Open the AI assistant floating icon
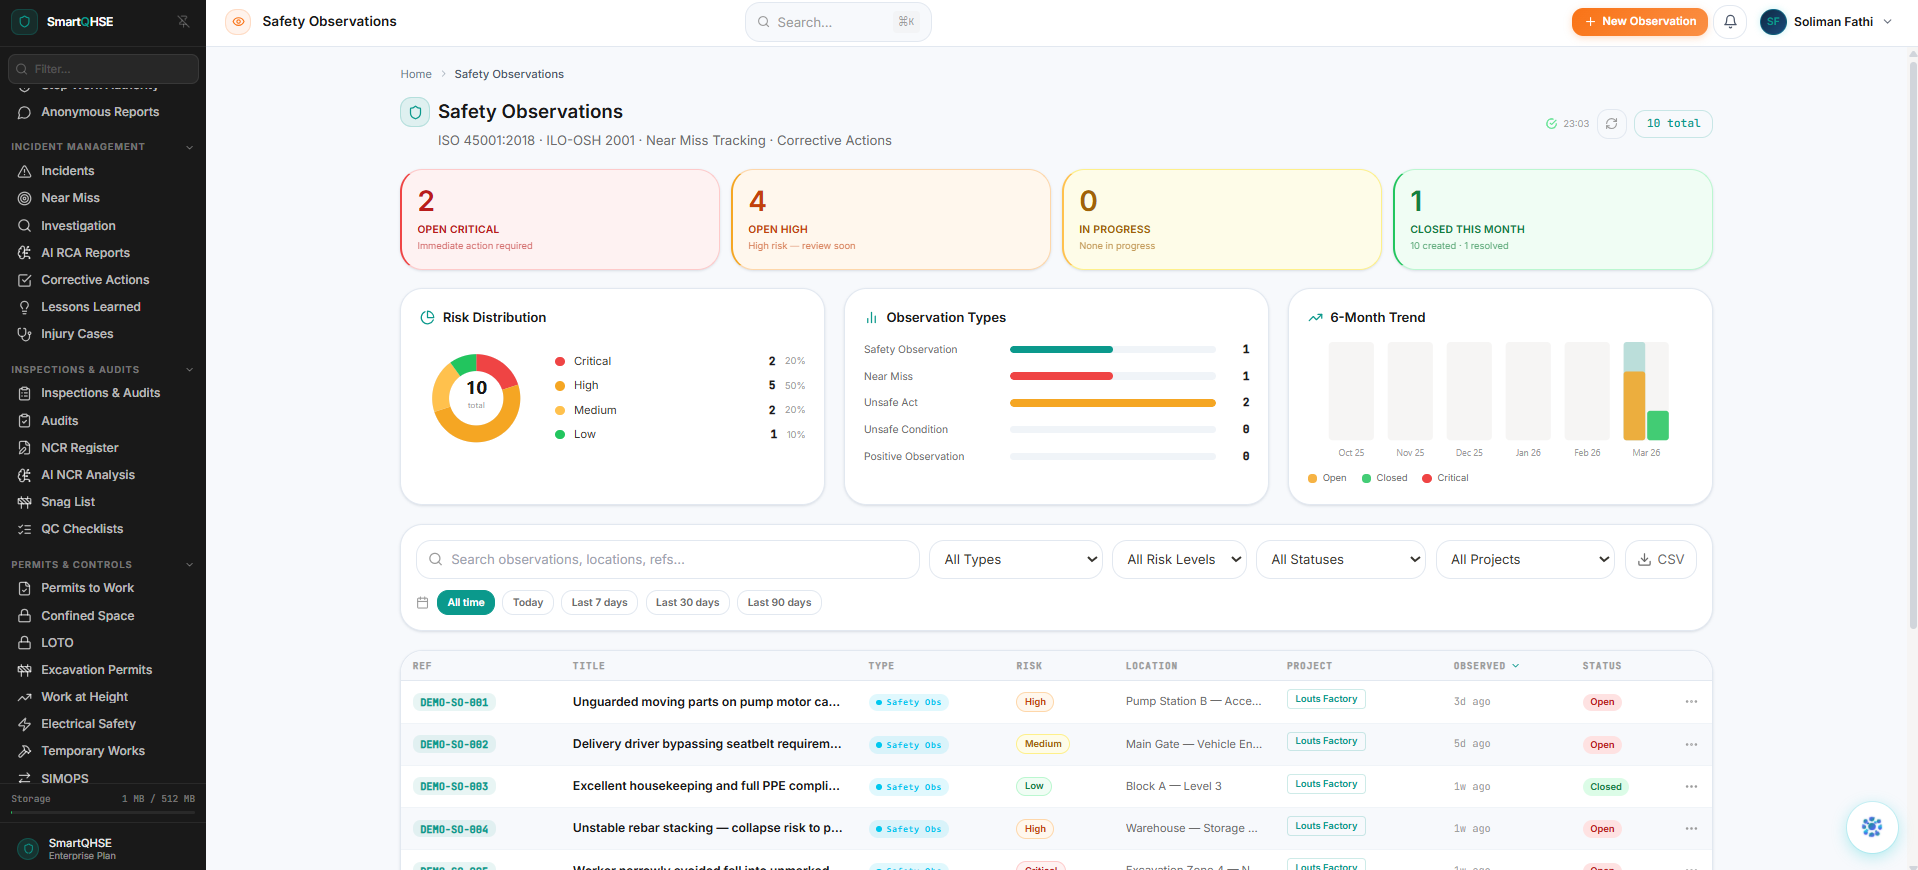 (1871, 827)
